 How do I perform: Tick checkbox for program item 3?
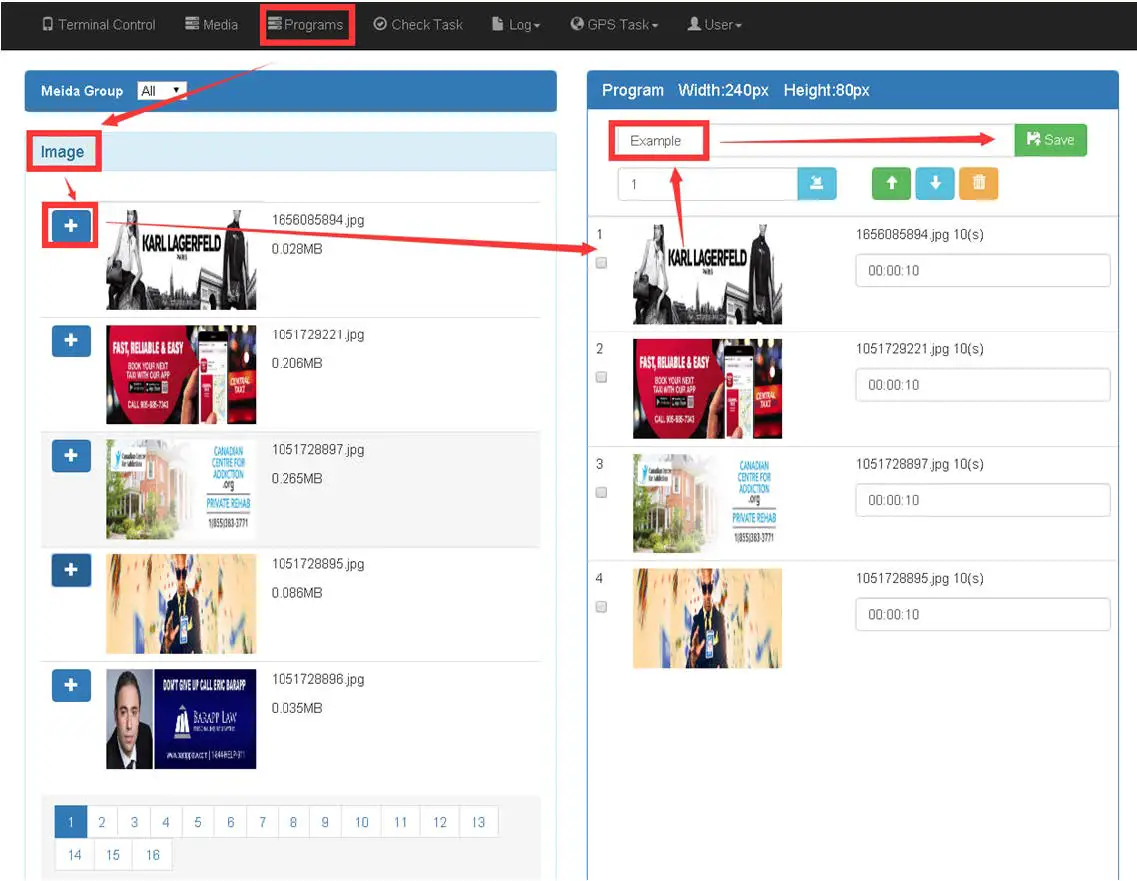(601, 492)
